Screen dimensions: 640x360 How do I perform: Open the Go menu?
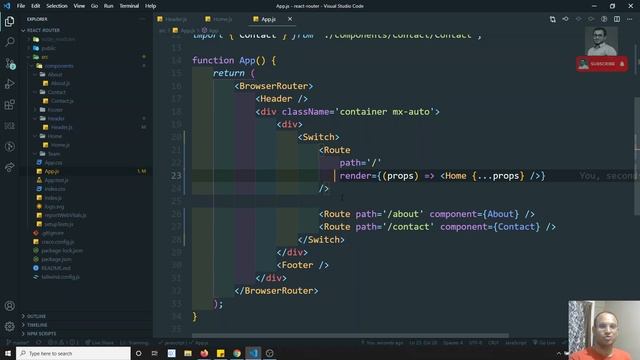point(94,6)
